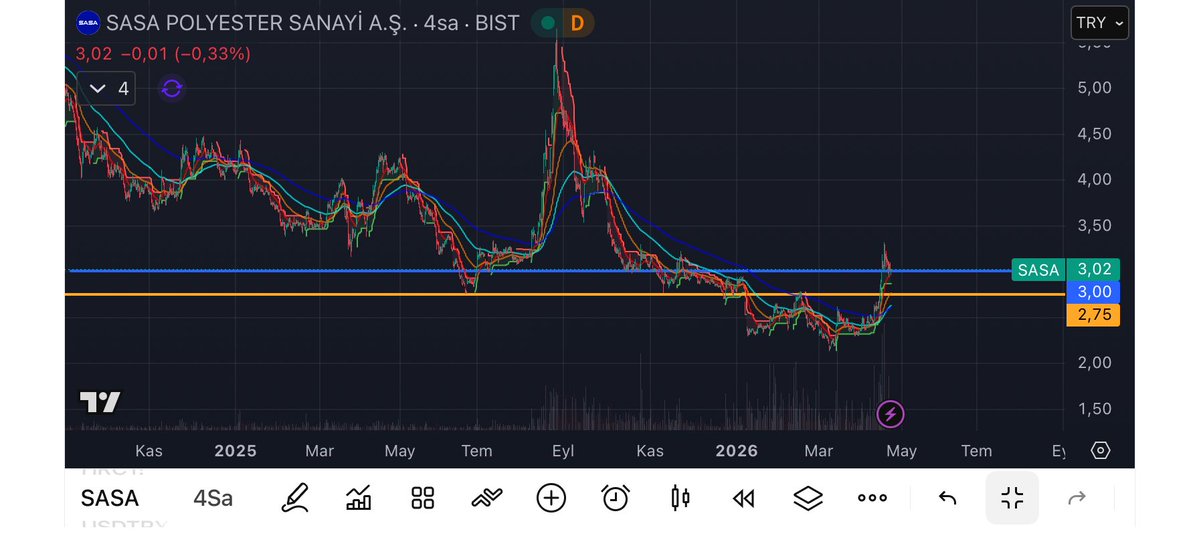The height and width of the screenshot is (554, 1199).
Task: Click the 1,50 price scale value
Action: 1094,409
